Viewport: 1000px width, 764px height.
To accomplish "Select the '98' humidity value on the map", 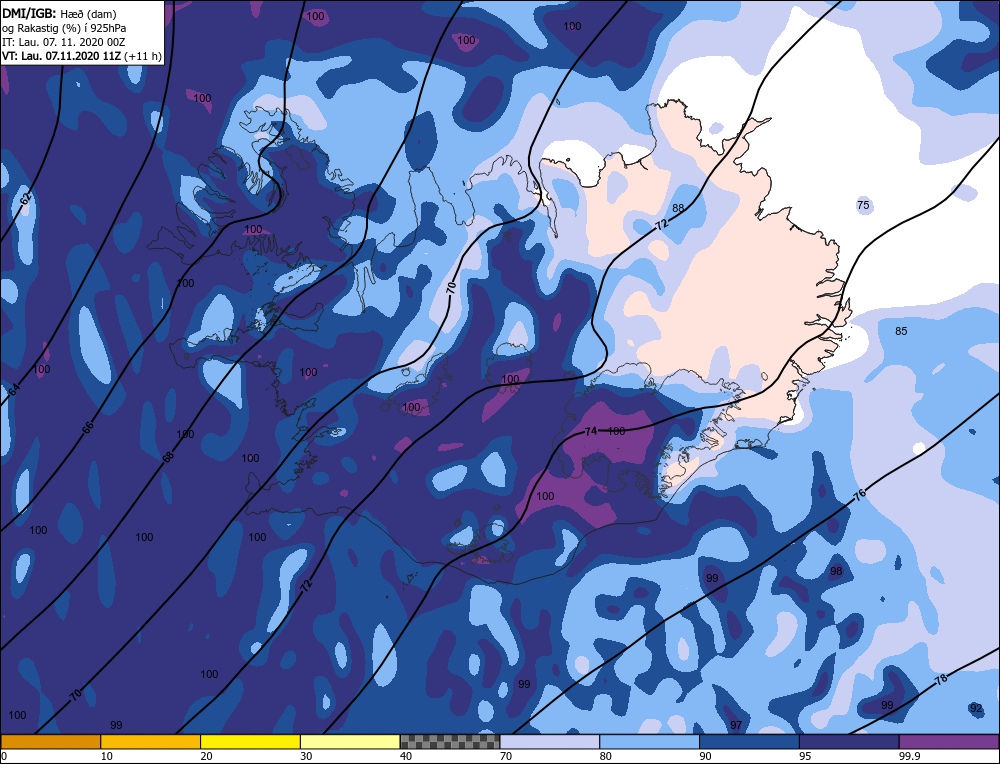I will pos(835,571).
